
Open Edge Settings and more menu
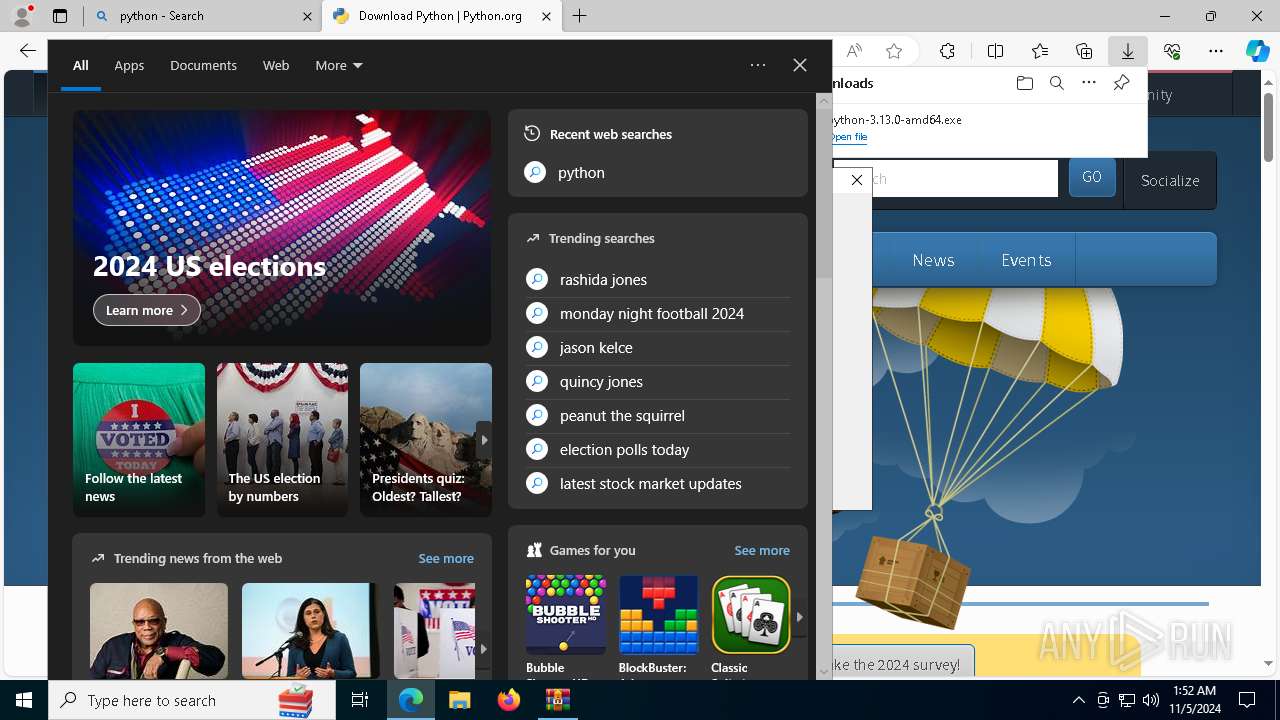1216,51
